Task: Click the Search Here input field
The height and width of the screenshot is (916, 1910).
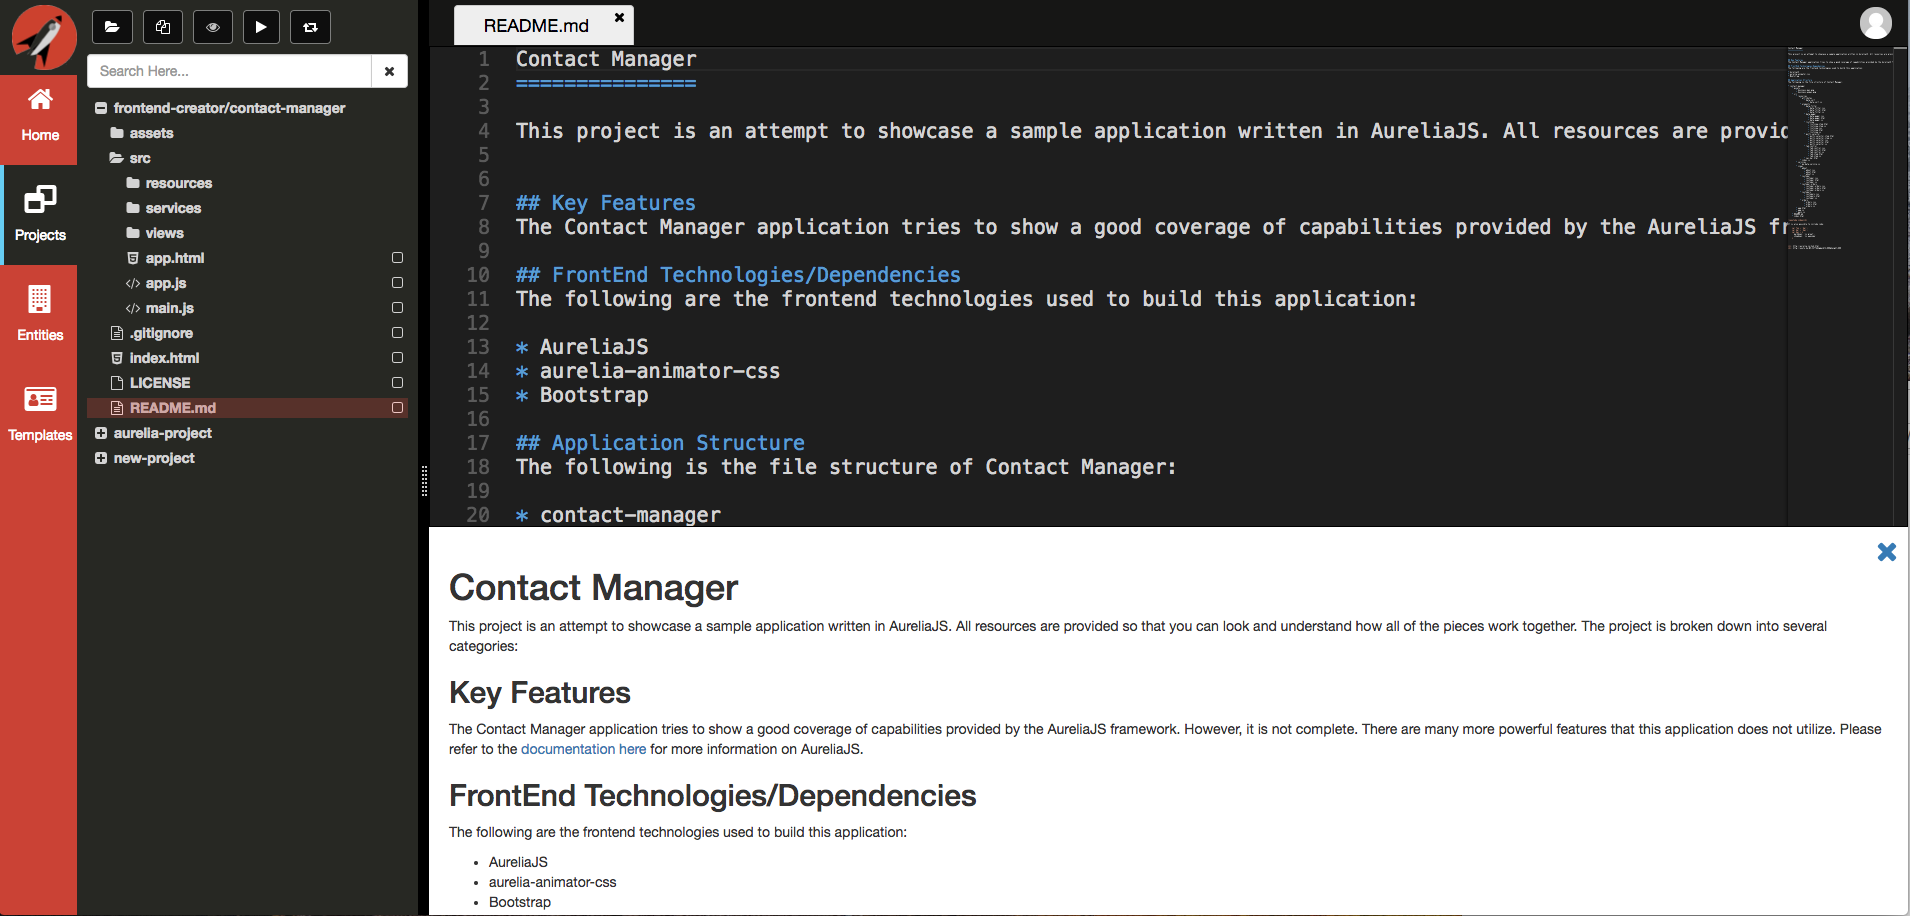Action: click(x=229, y=71)
